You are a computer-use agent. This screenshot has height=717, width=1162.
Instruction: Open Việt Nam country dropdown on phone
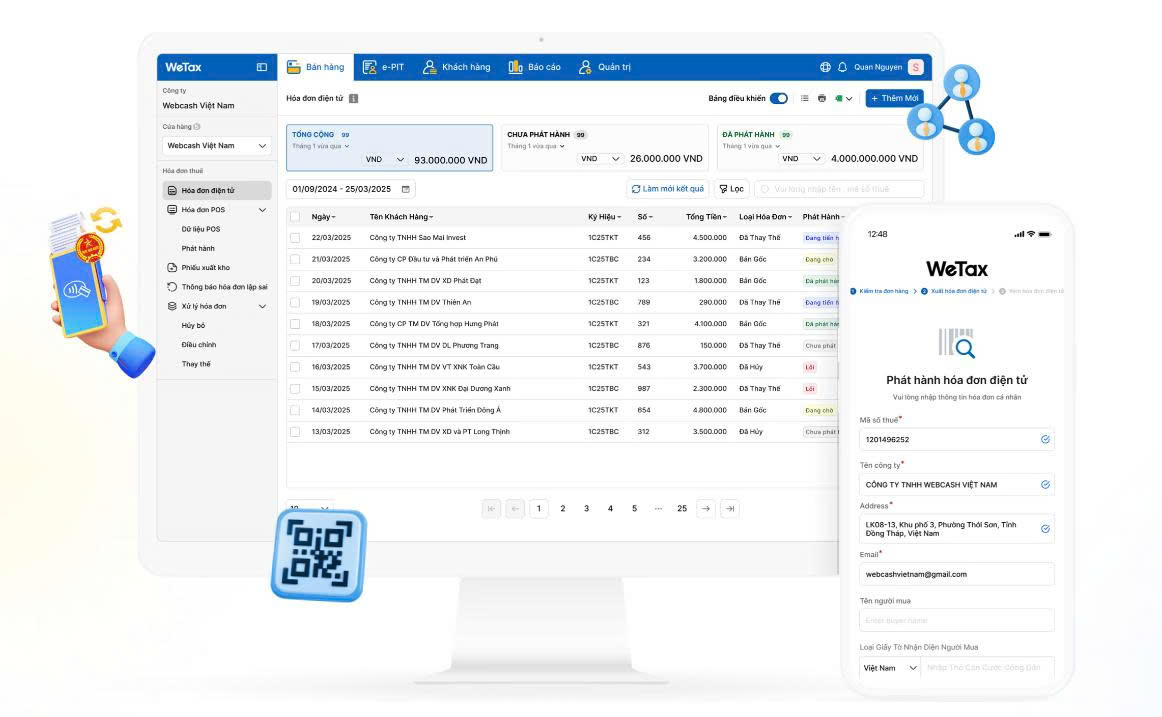pos(890,668)
